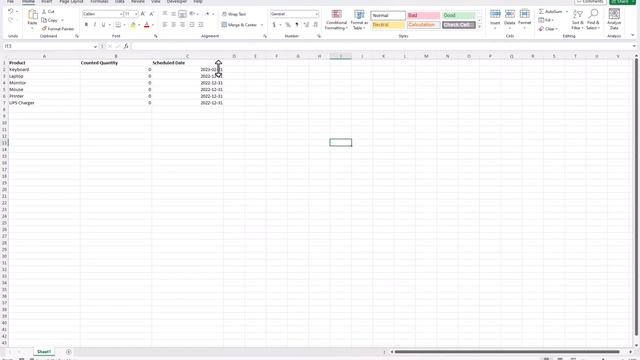Apply the Bad cell style

click(423, 16)
